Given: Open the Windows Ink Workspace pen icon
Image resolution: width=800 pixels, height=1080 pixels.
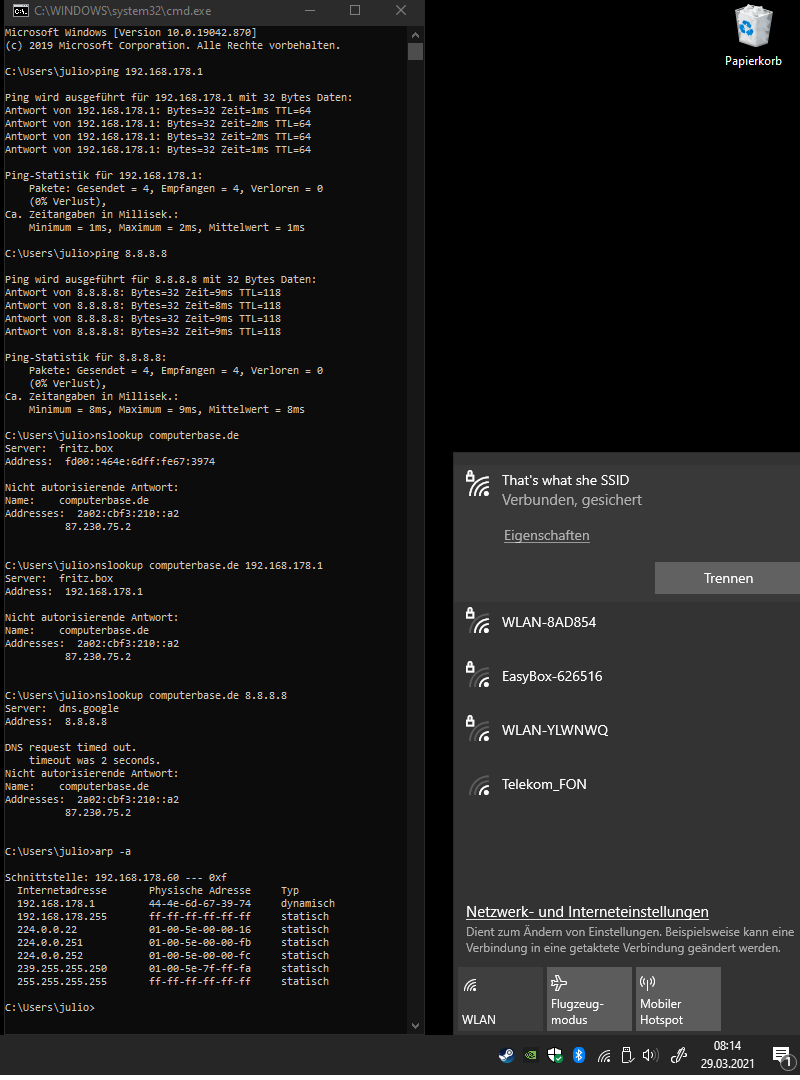Looking at the screenshot, I should click(x=679, y=1055).
